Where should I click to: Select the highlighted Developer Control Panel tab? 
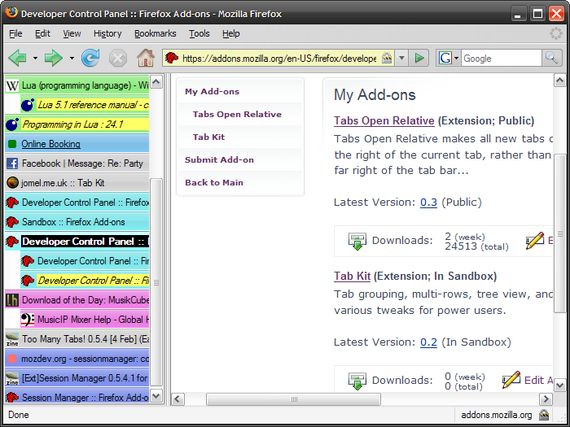click(x=77, y=242)
